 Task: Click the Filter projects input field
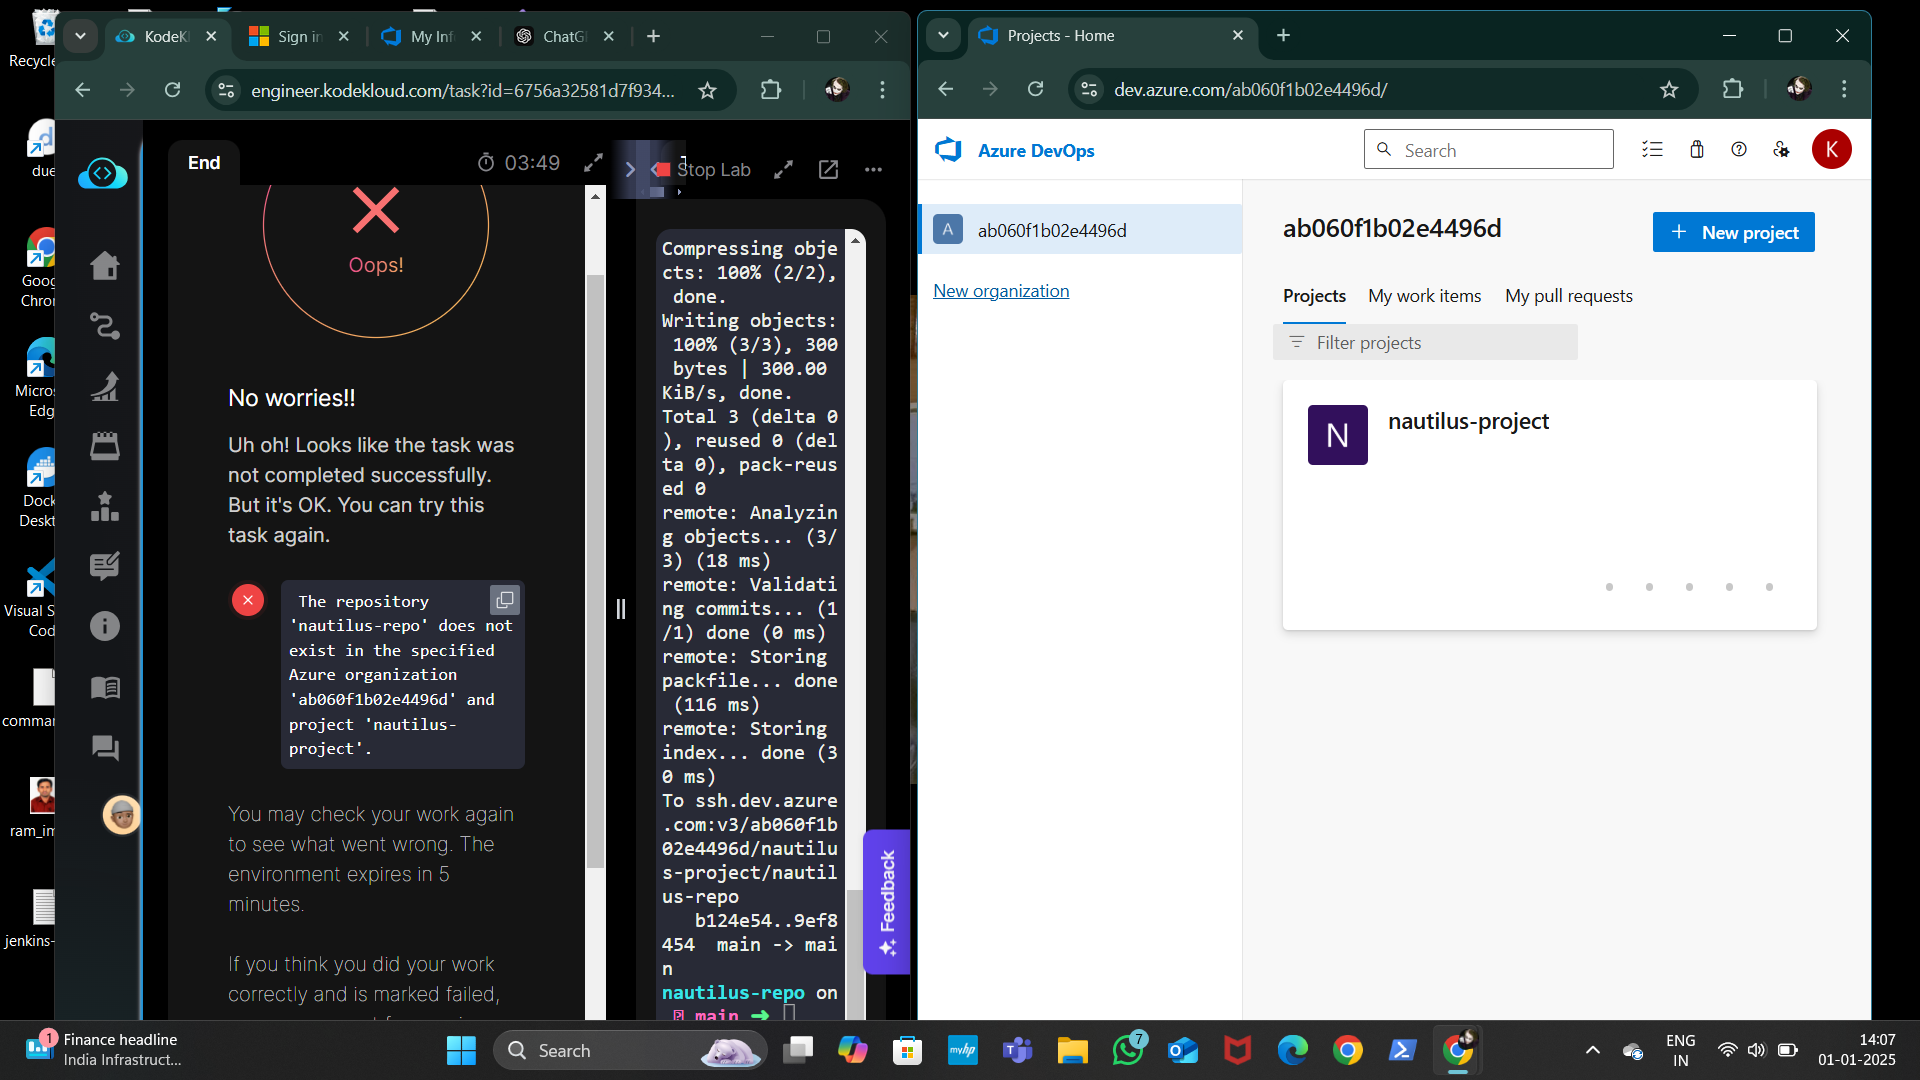pos(1425,343)
